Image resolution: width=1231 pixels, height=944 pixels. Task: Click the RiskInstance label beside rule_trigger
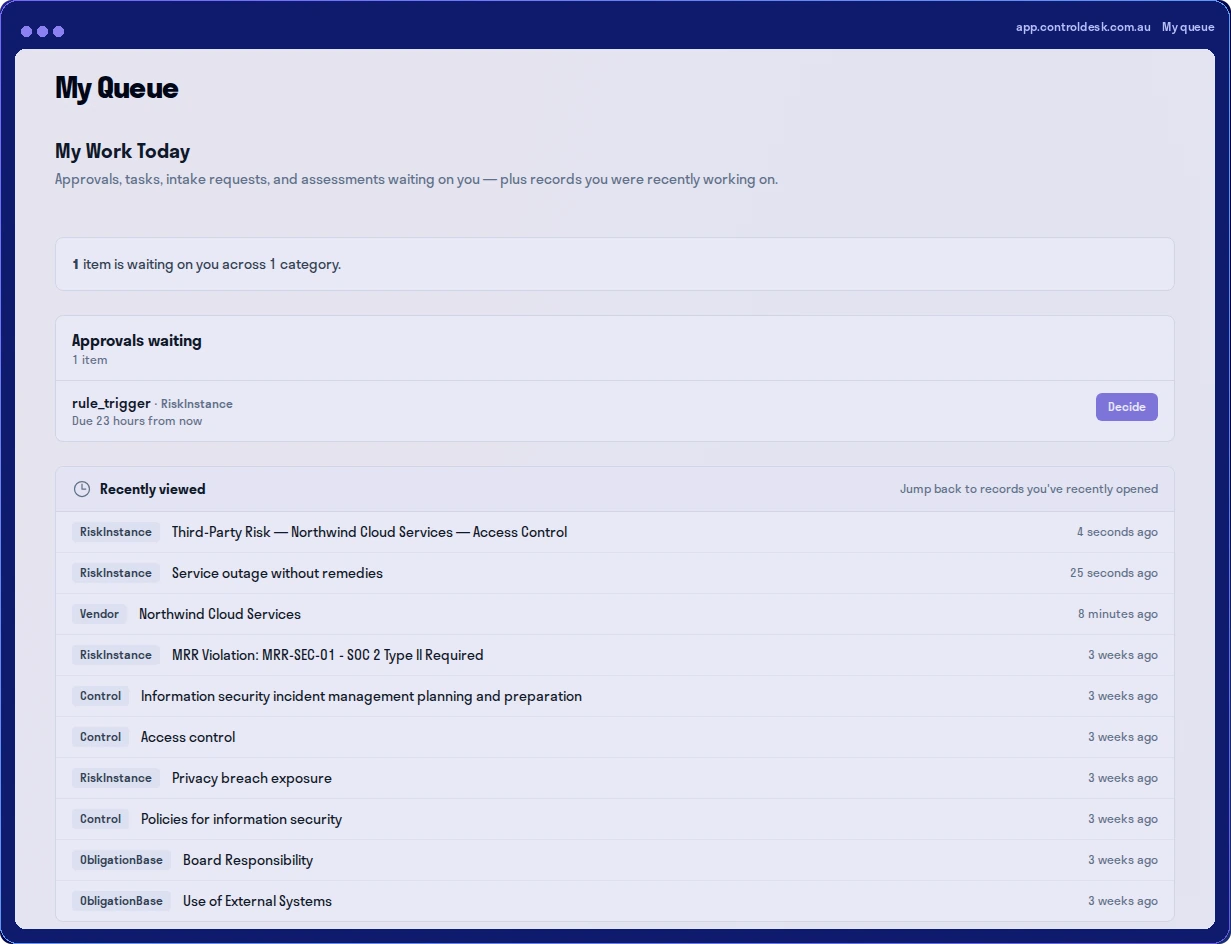click(197, 404)
